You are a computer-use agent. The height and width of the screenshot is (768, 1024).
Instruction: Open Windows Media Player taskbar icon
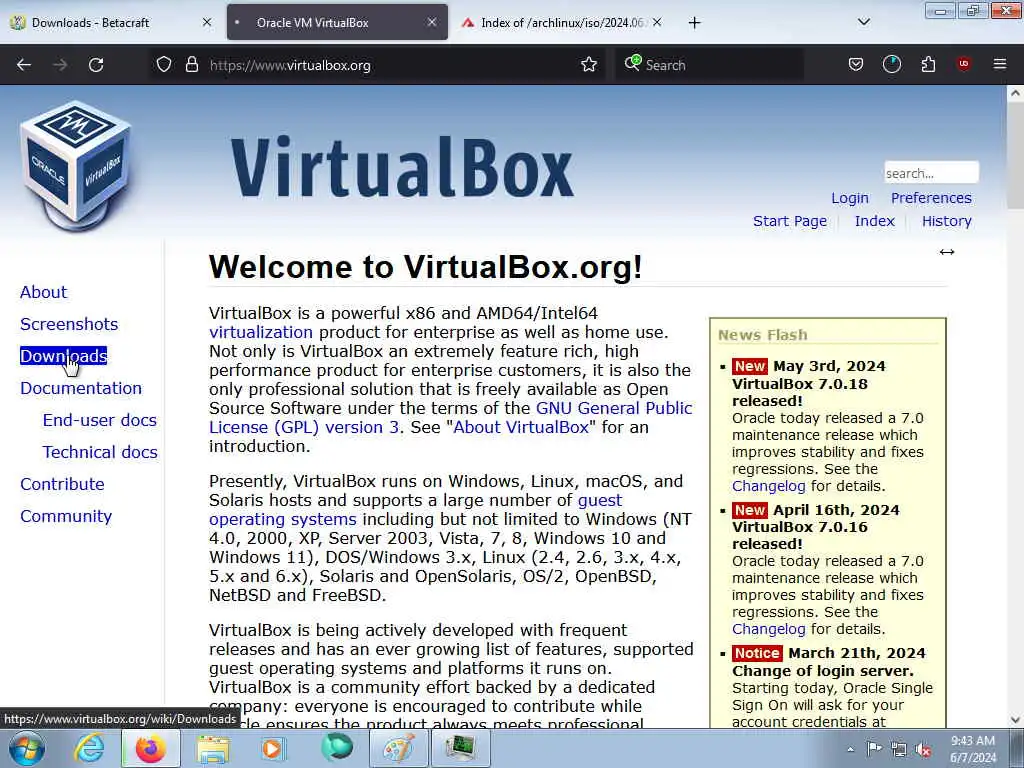[273, 749]
